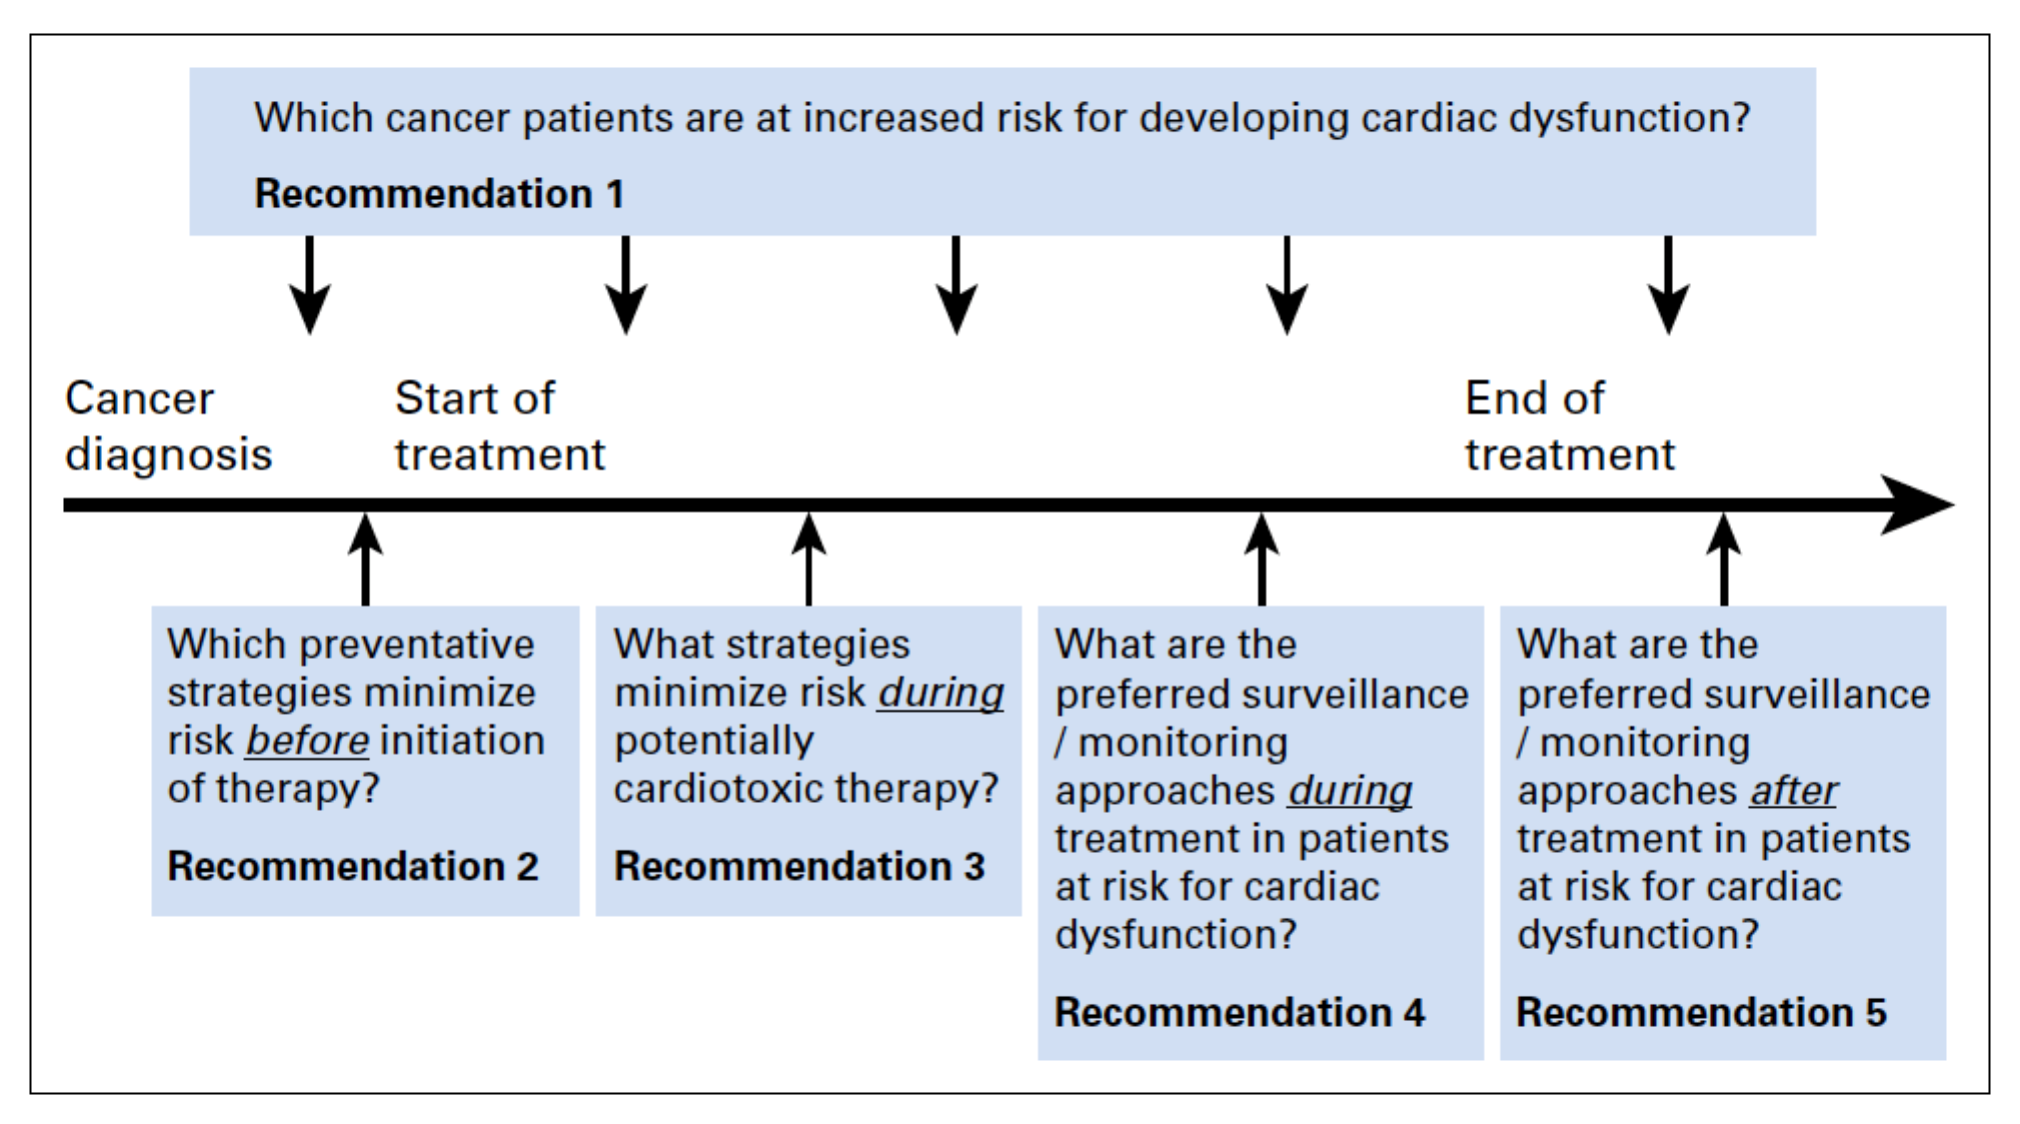Image resolution: width=2020 pixels, height=1124 pixels.
Task: Select the bold Recommendation 2 label
Action: coord(353,866)
